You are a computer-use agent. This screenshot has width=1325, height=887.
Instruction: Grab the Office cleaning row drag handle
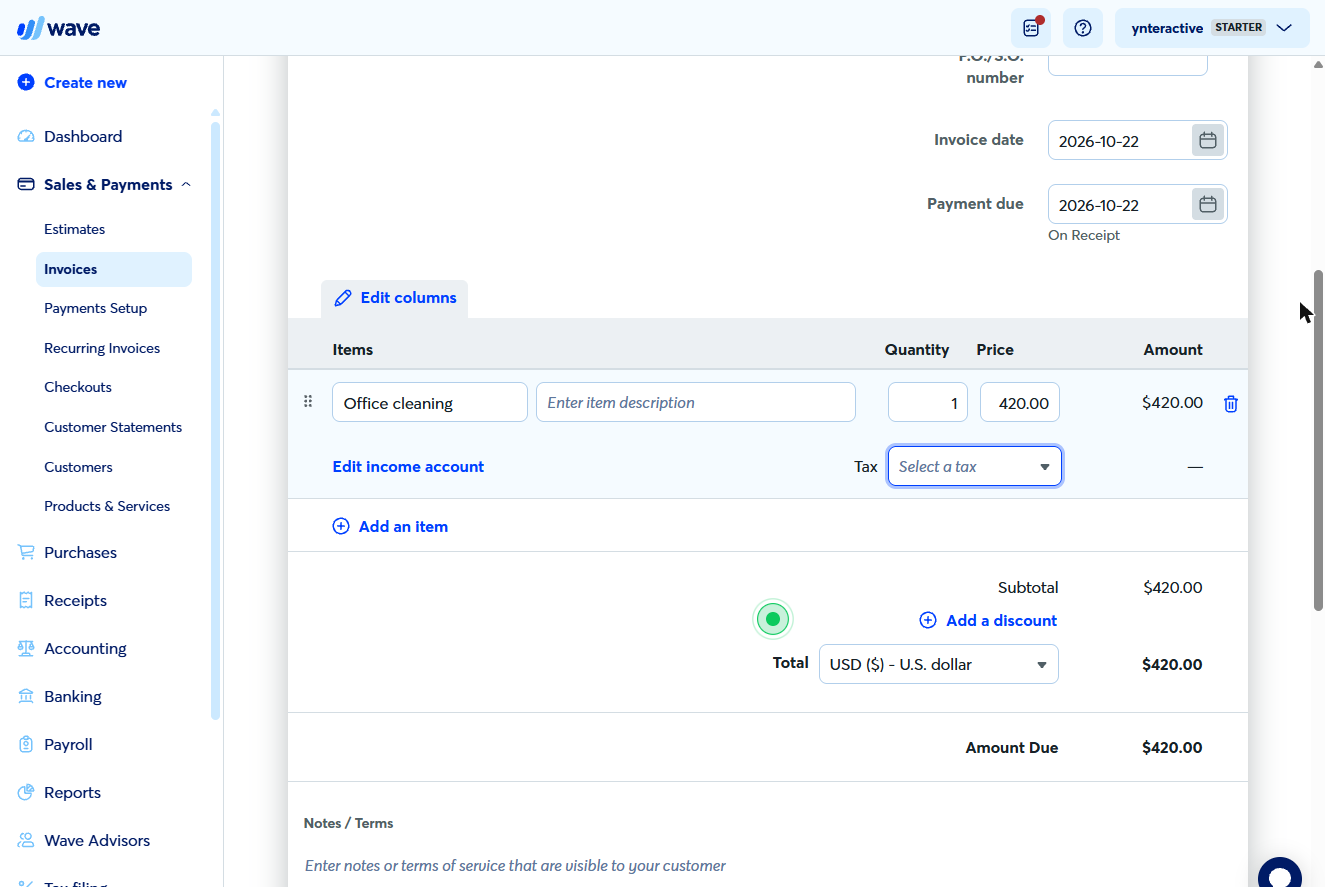click(x=308, y=402)
